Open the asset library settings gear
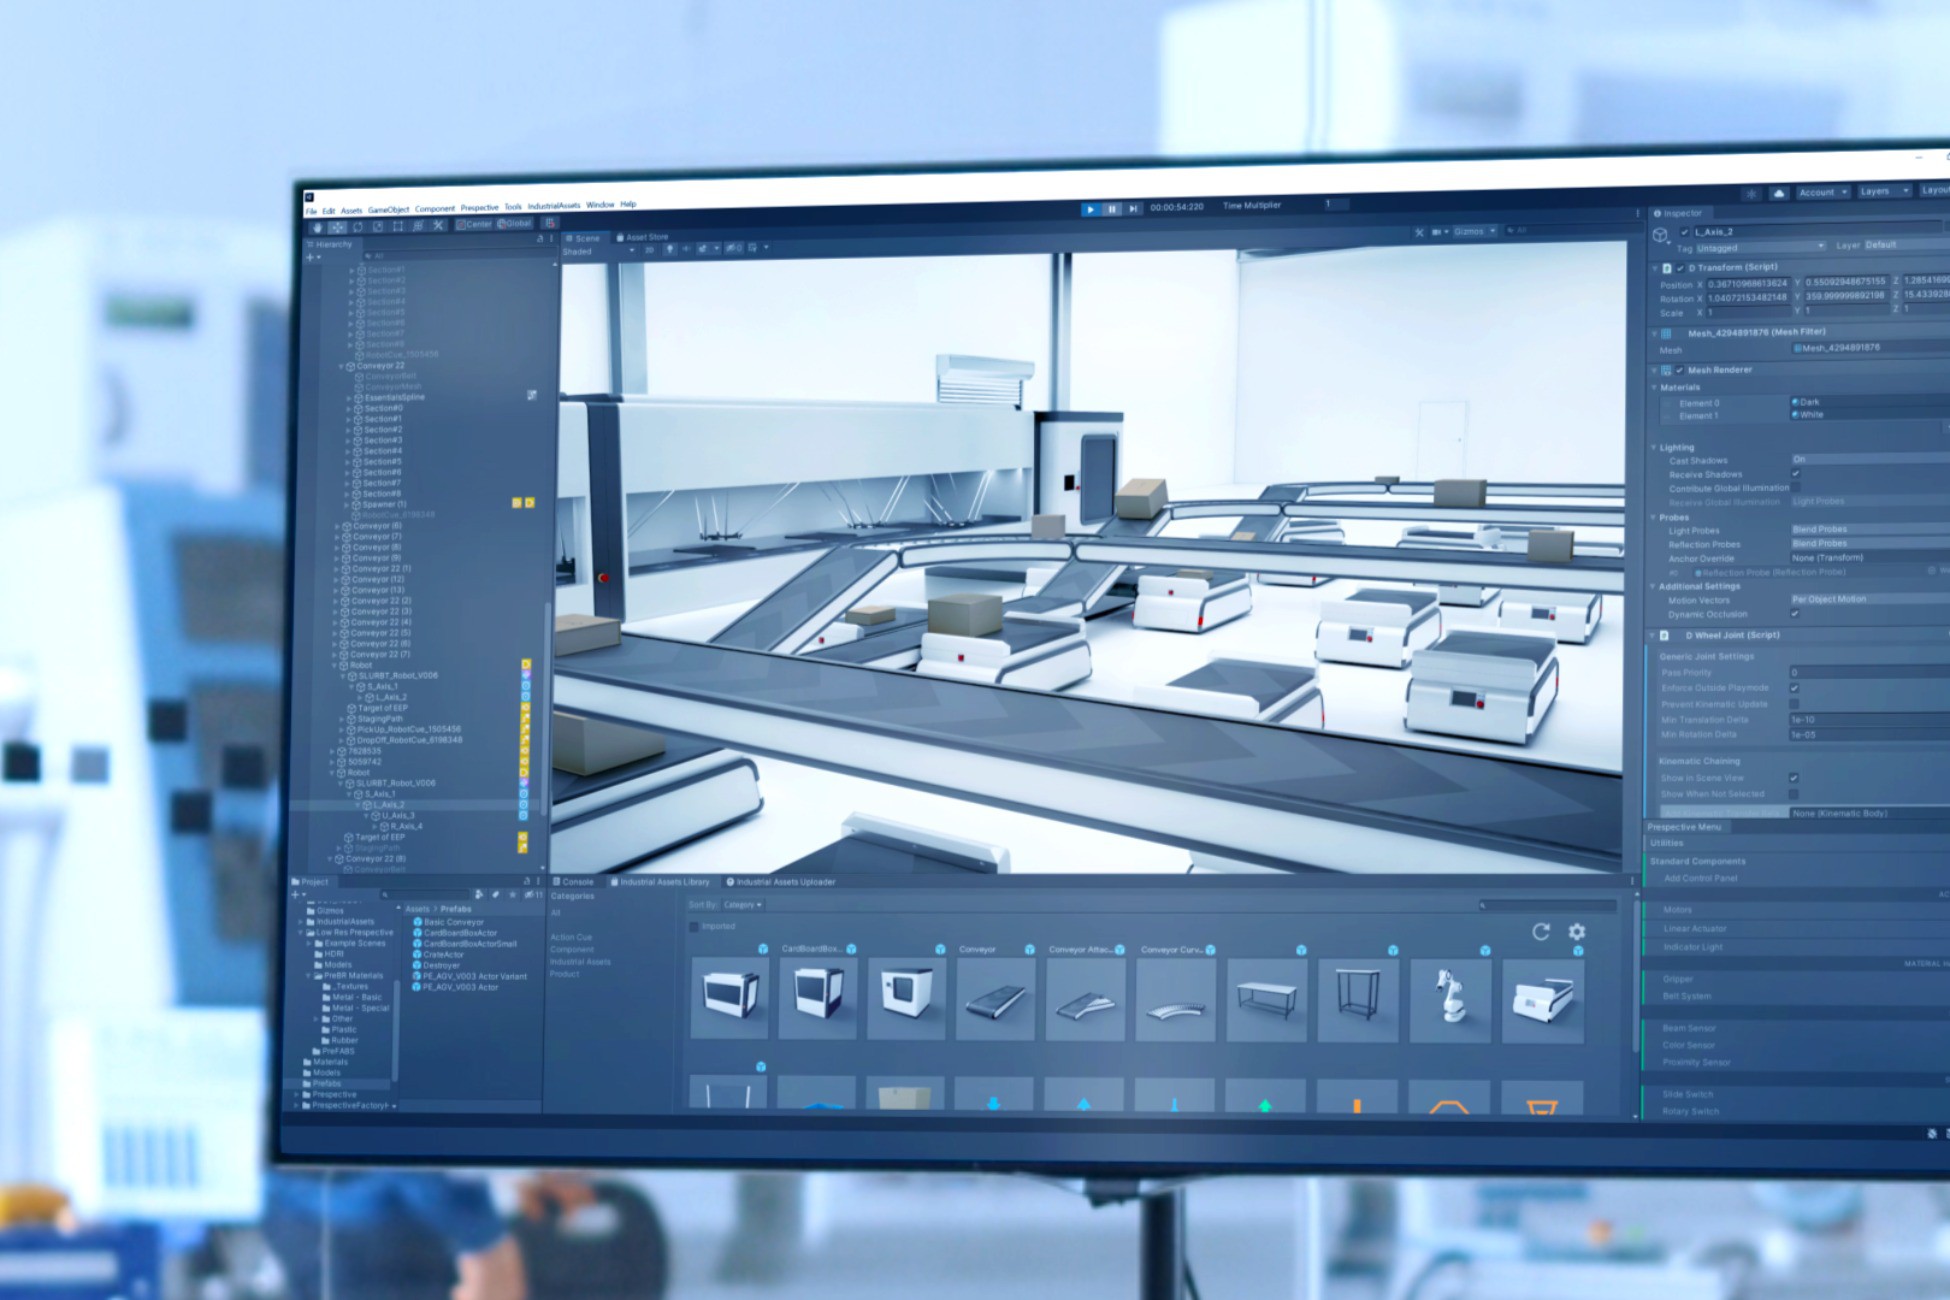The width and height of the screenshot is (1950, 1300). (1577, 931)
